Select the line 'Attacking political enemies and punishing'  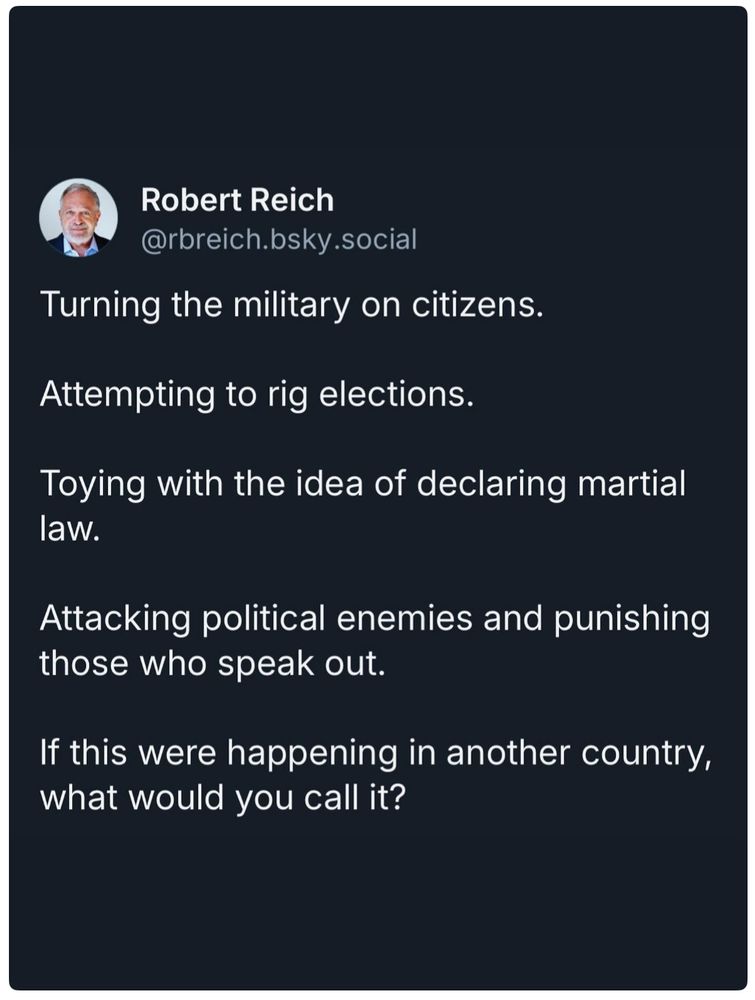[375, 619]
